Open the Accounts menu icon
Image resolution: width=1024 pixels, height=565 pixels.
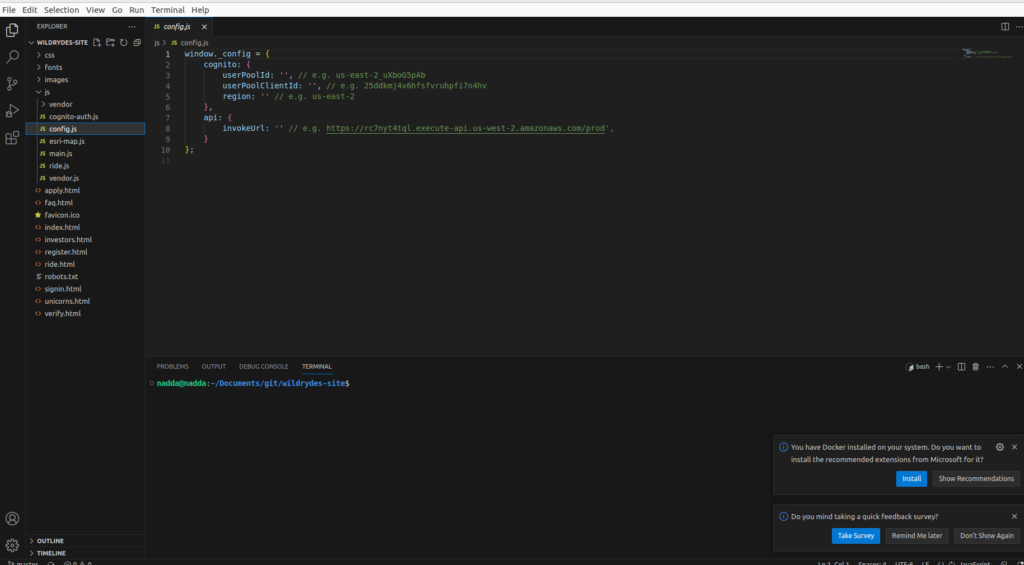(12, 519)
